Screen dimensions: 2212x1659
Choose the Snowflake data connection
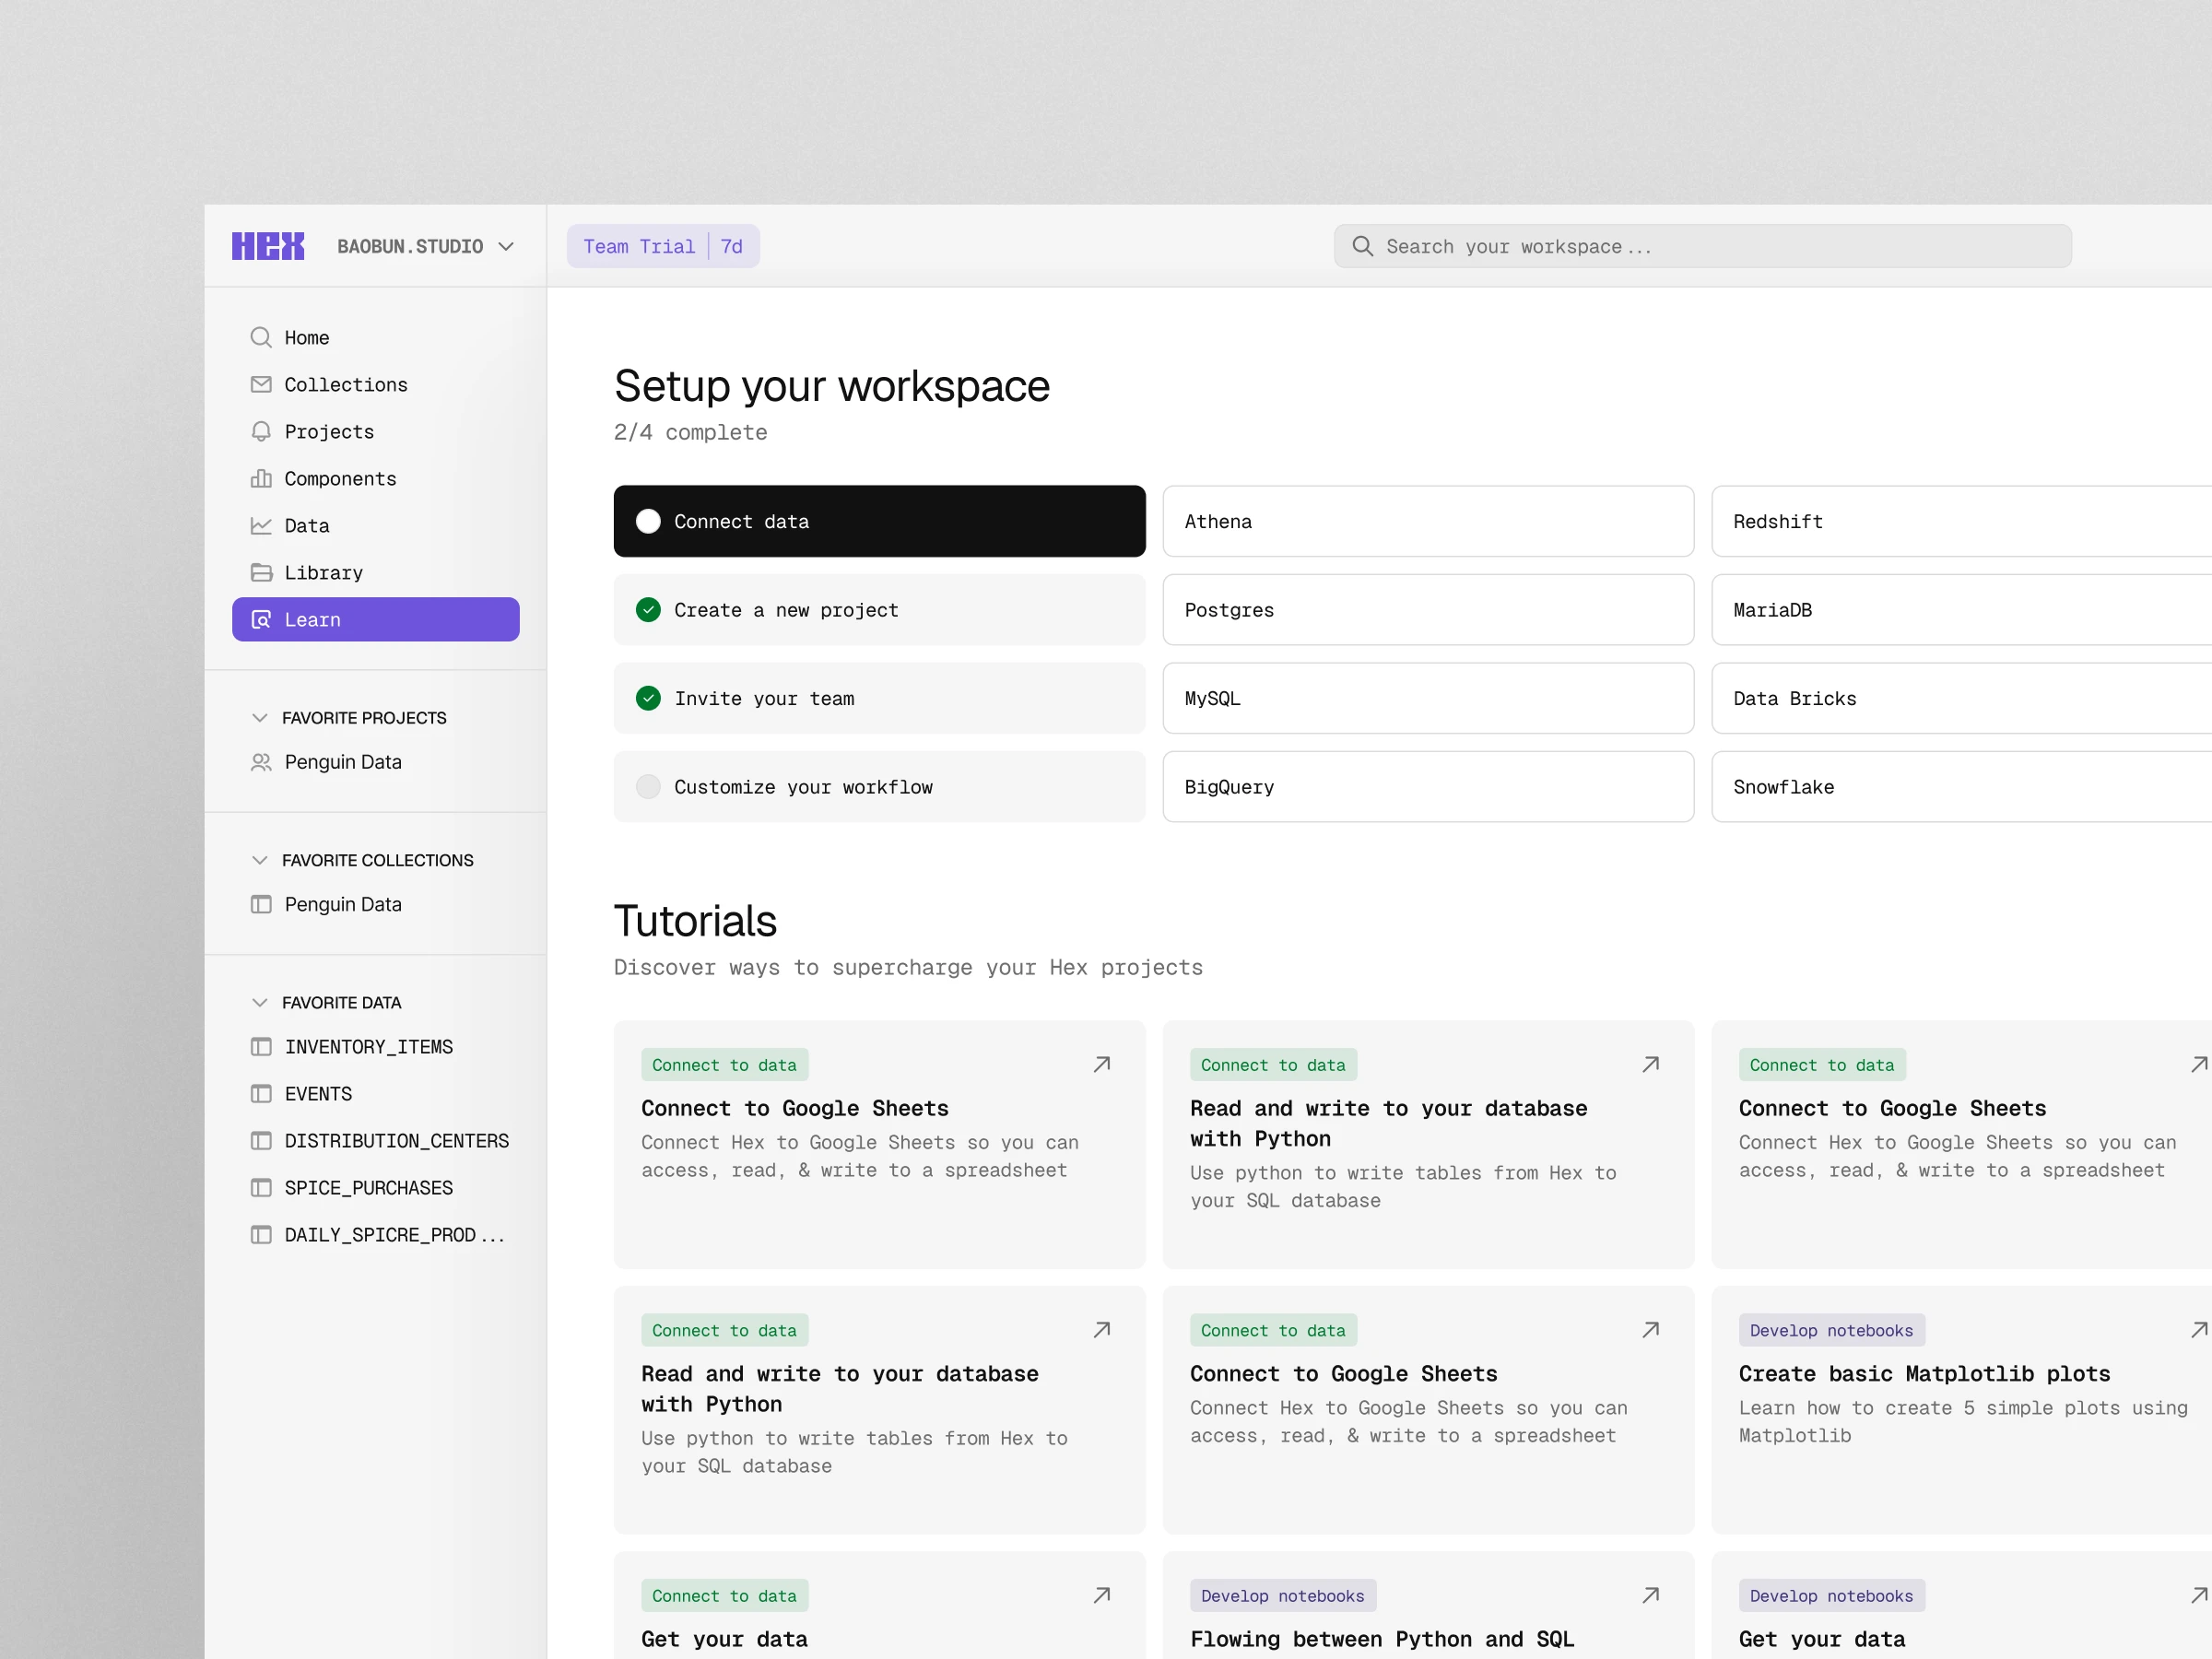point(1961,787)
